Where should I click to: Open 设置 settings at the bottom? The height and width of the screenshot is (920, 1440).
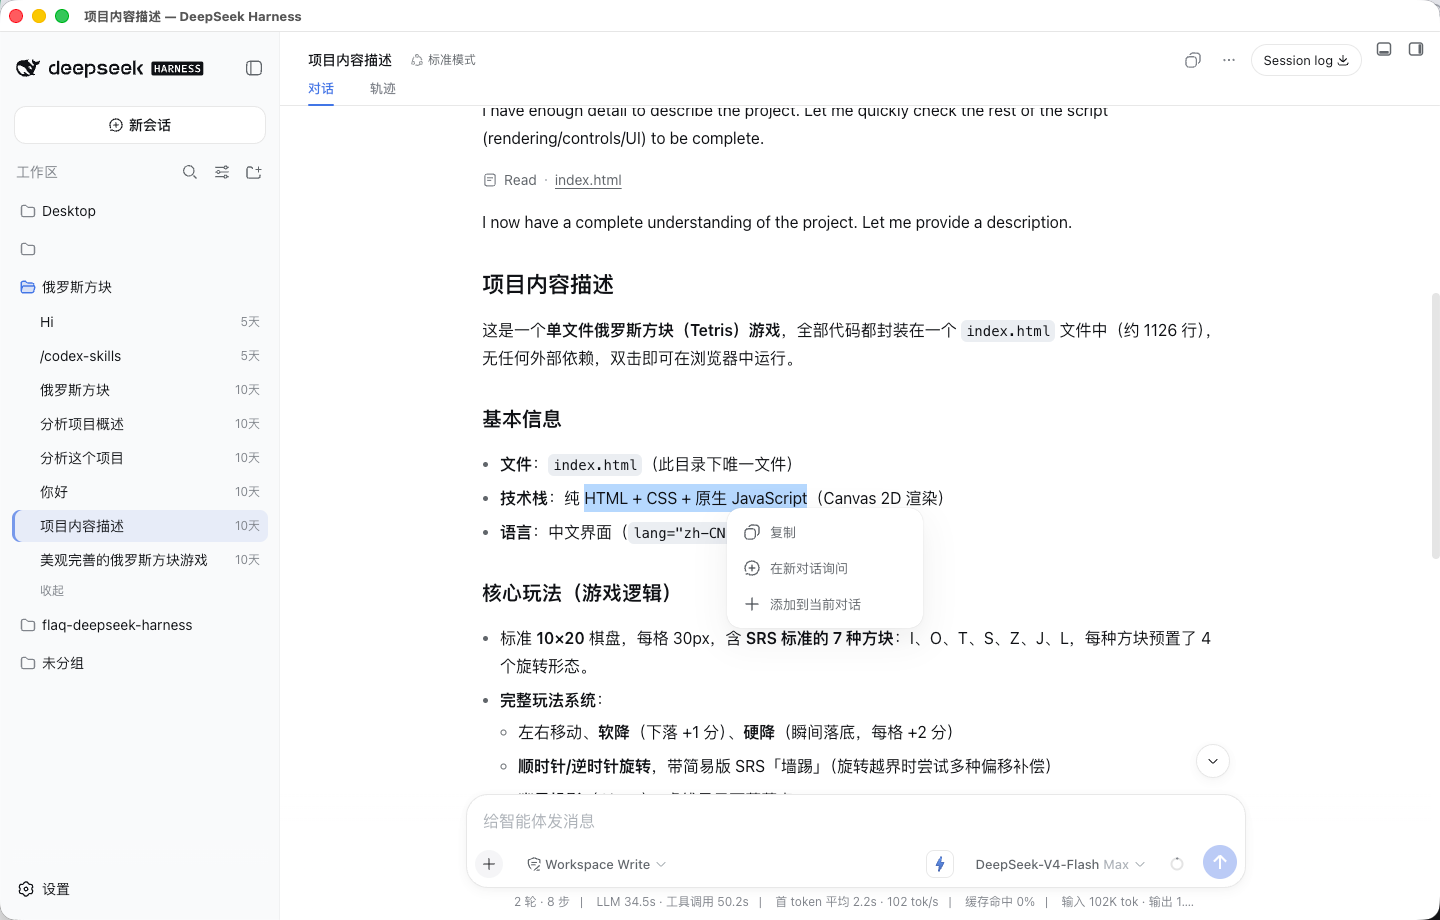(45, 889)
